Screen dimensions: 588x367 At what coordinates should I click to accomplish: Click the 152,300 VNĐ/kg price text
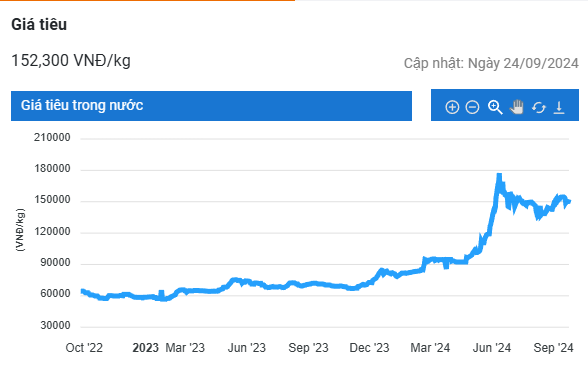point(71,60)
